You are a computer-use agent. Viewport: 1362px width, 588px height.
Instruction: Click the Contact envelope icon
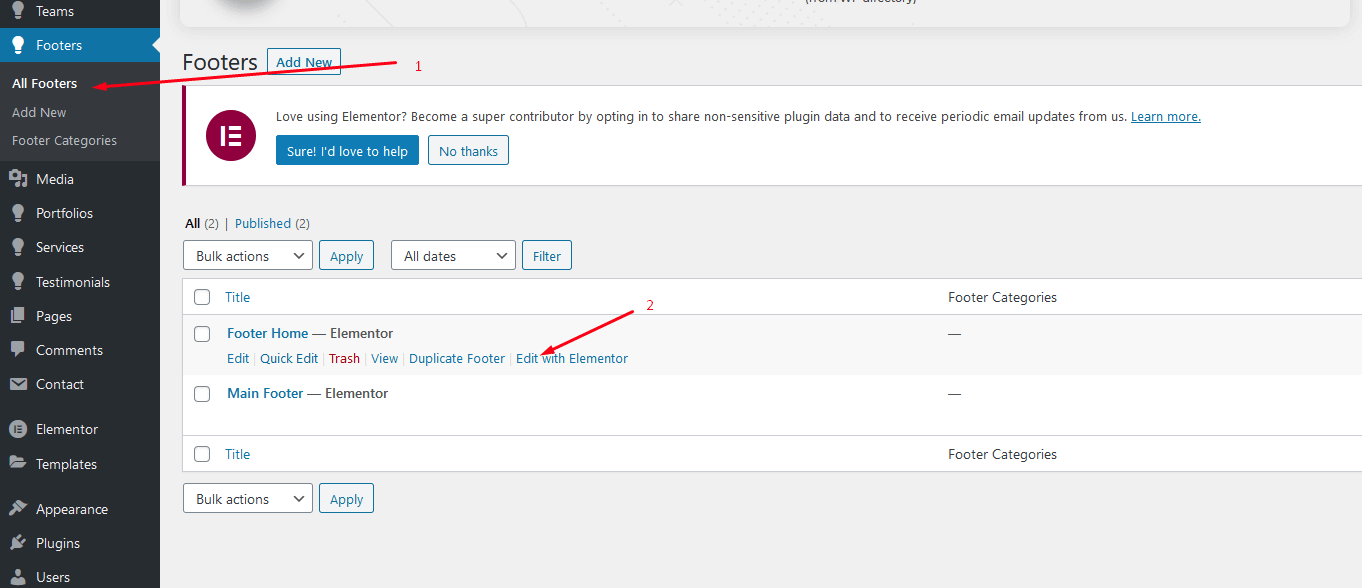point(17,384)
